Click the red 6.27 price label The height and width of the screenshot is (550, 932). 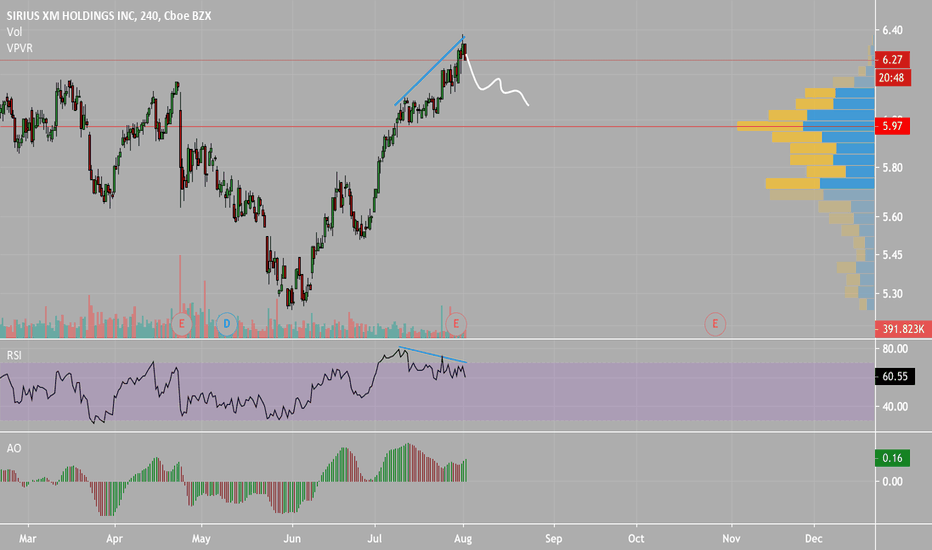[892, 59]
